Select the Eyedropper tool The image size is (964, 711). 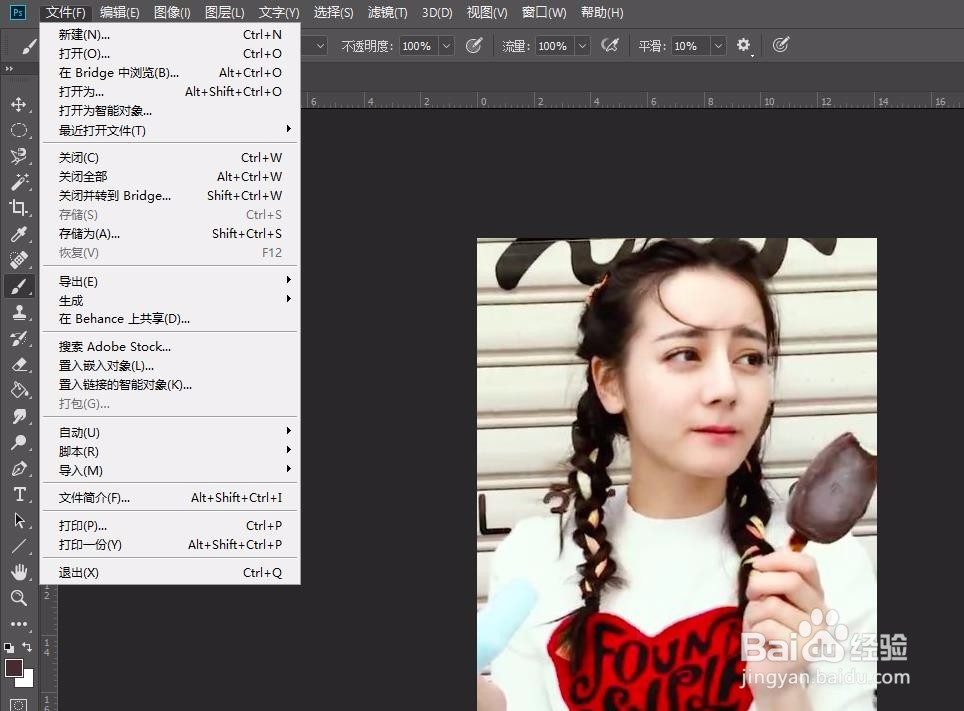pyautogui.click(x=20, y=234)
